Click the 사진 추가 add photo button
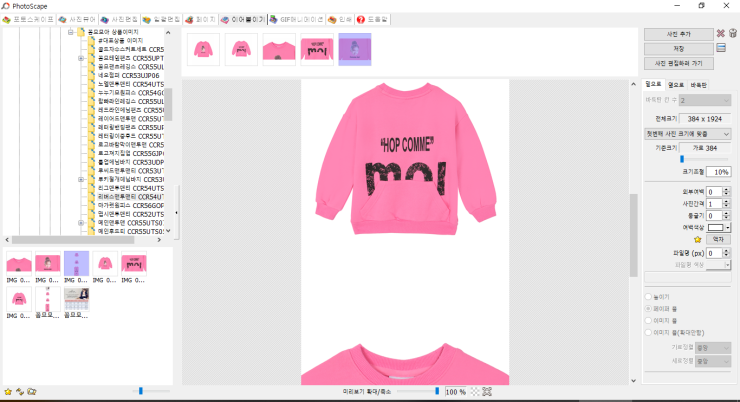Screen dimensions: 740x402 (x=678, y=34)
